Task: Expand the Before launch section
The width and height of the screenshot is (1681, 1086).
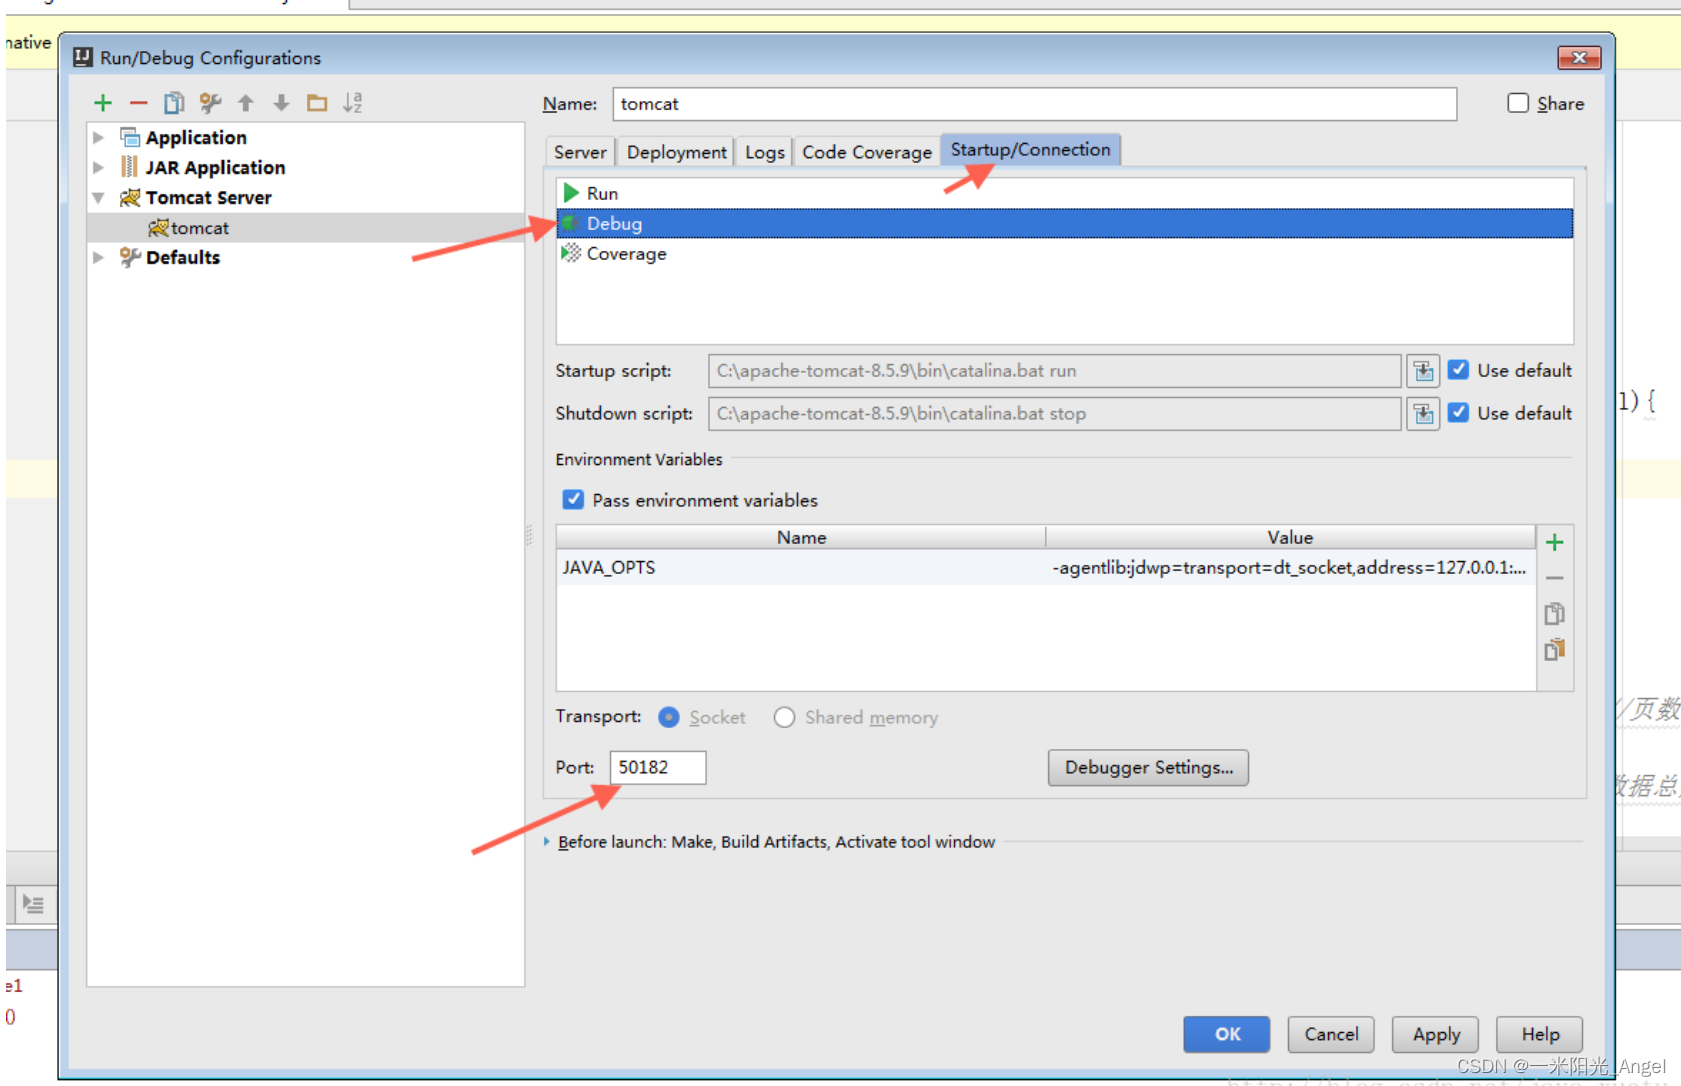Action: tap(546, 841)
